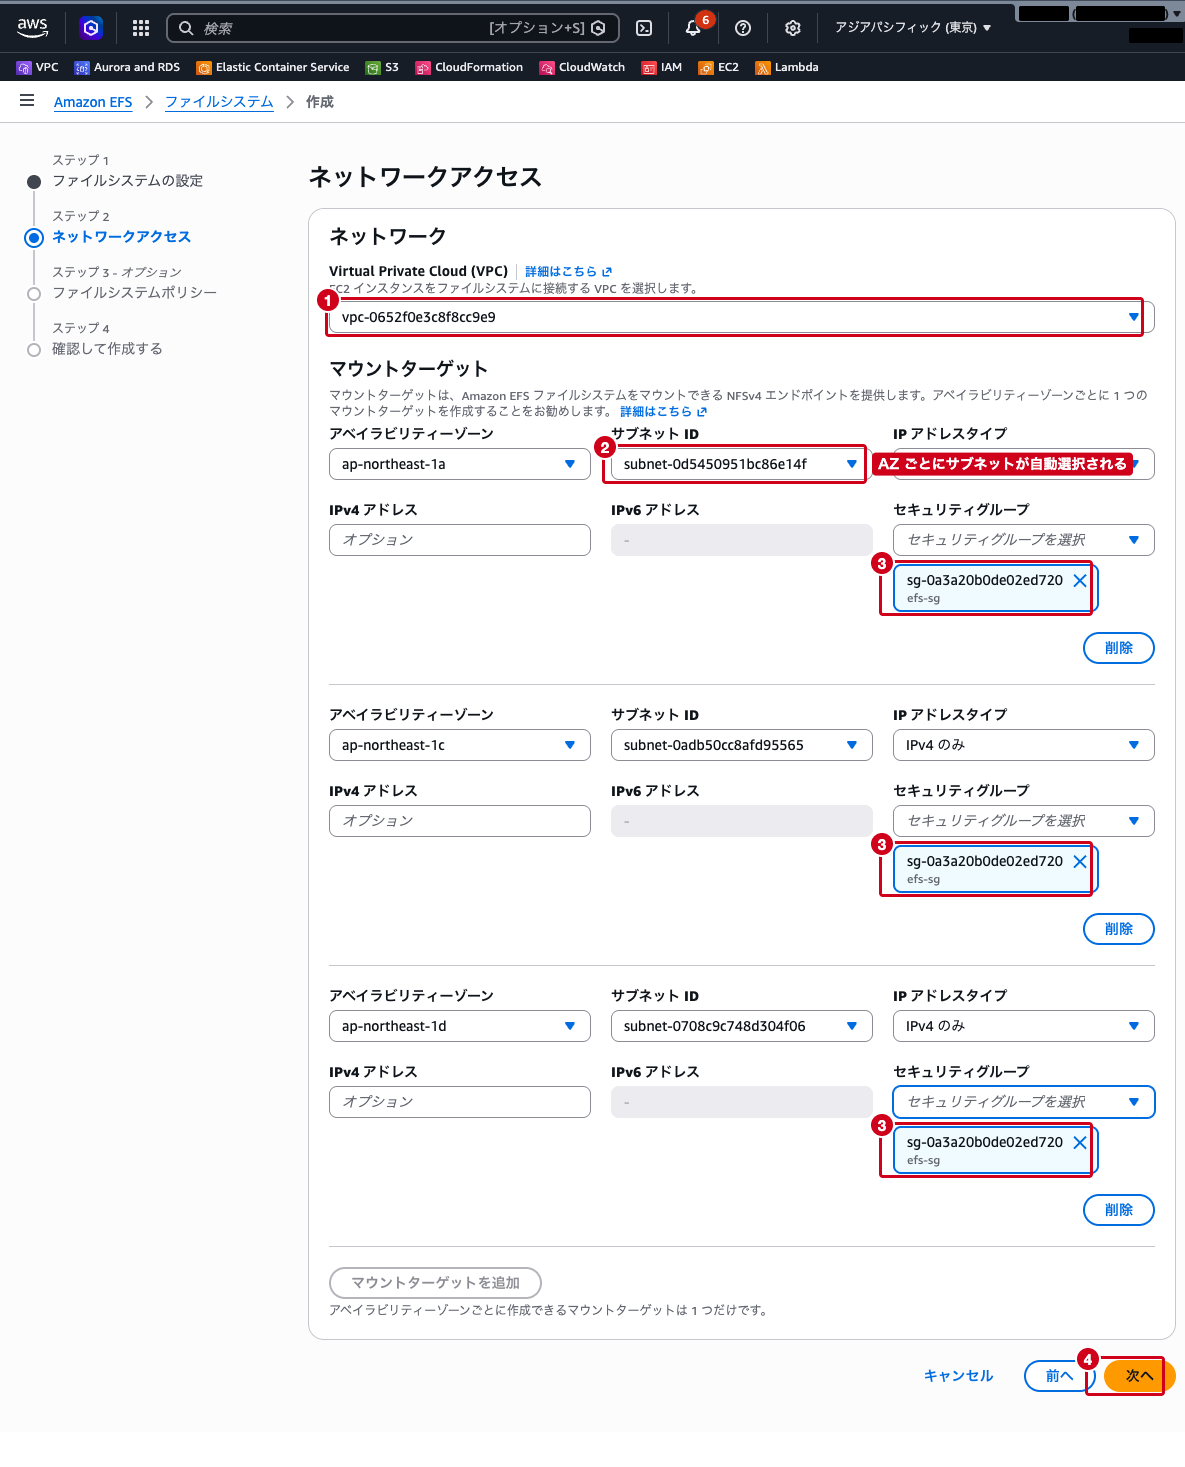Open Lambda service shortcut

(787, 67)
